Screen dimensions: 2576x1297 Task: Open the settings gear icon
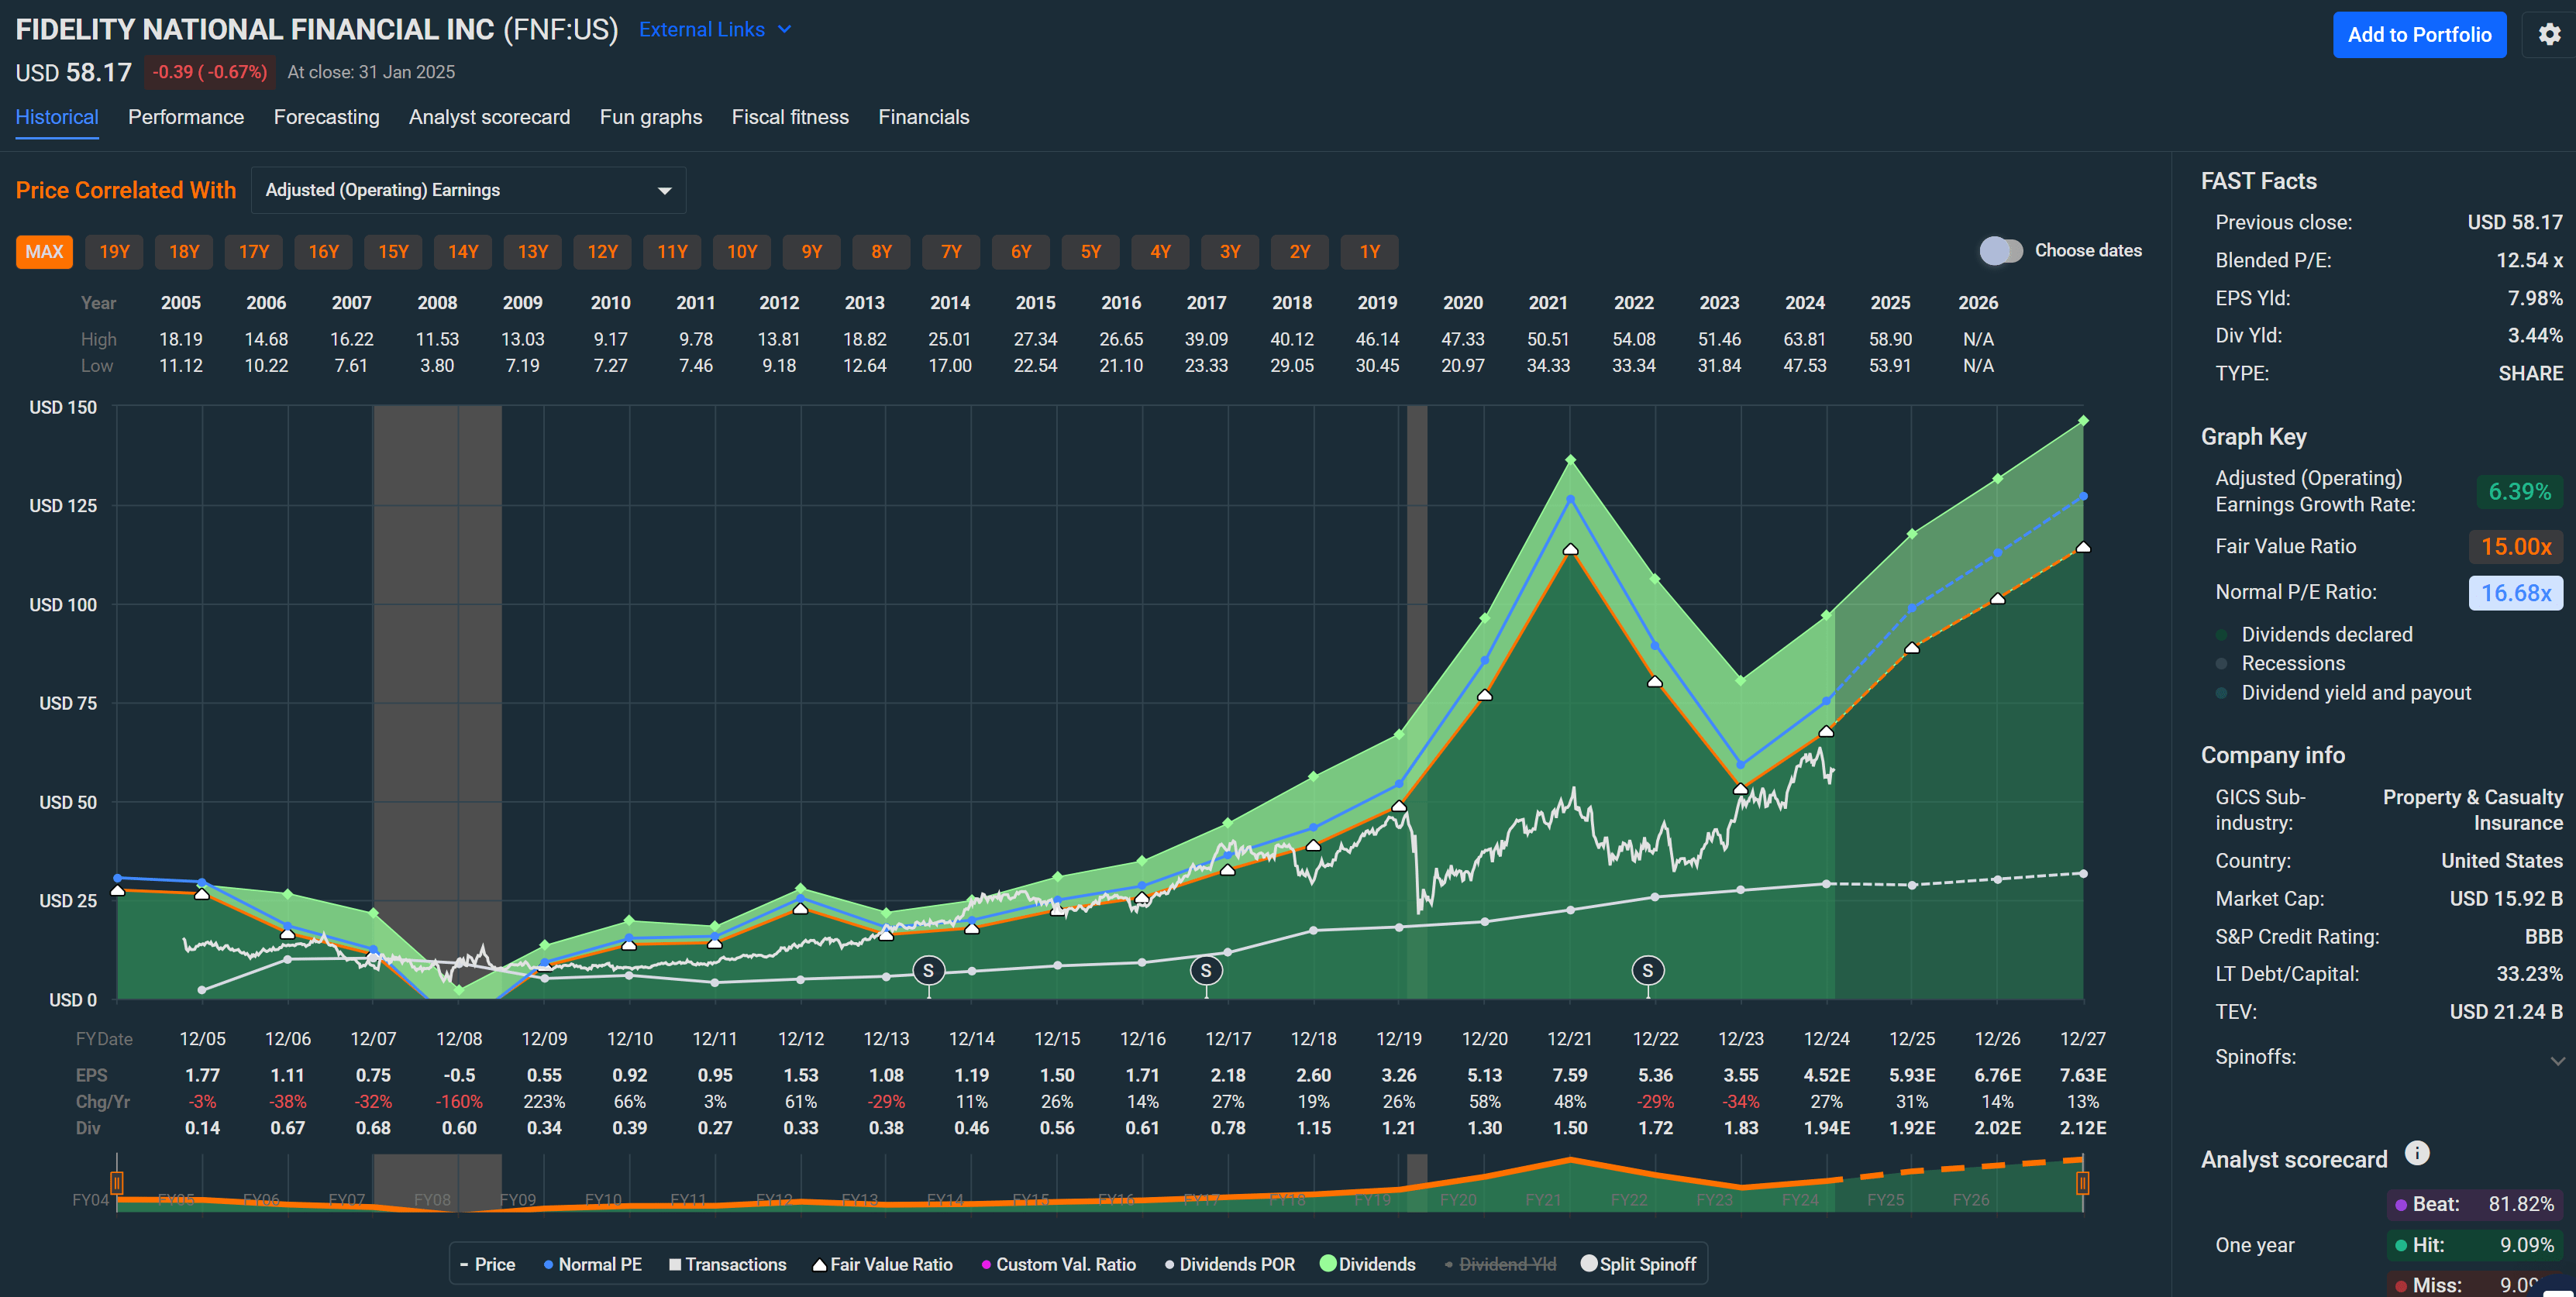click(x=2549, y=35)
